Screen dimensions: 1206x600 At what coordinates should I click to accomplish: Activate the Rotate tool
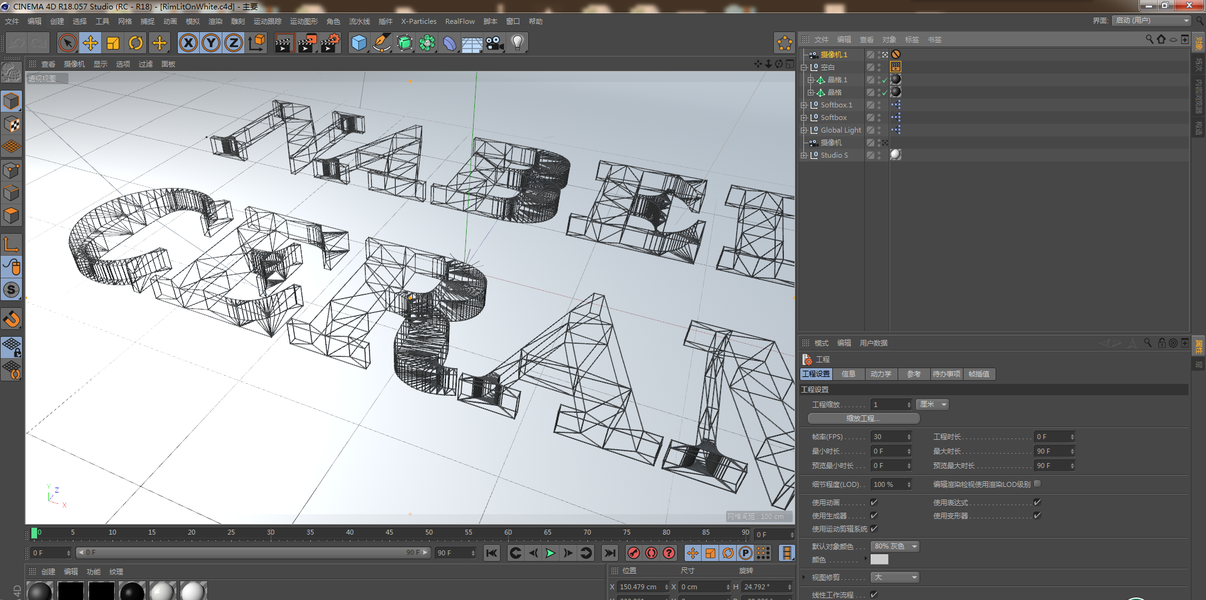(136, 43)
